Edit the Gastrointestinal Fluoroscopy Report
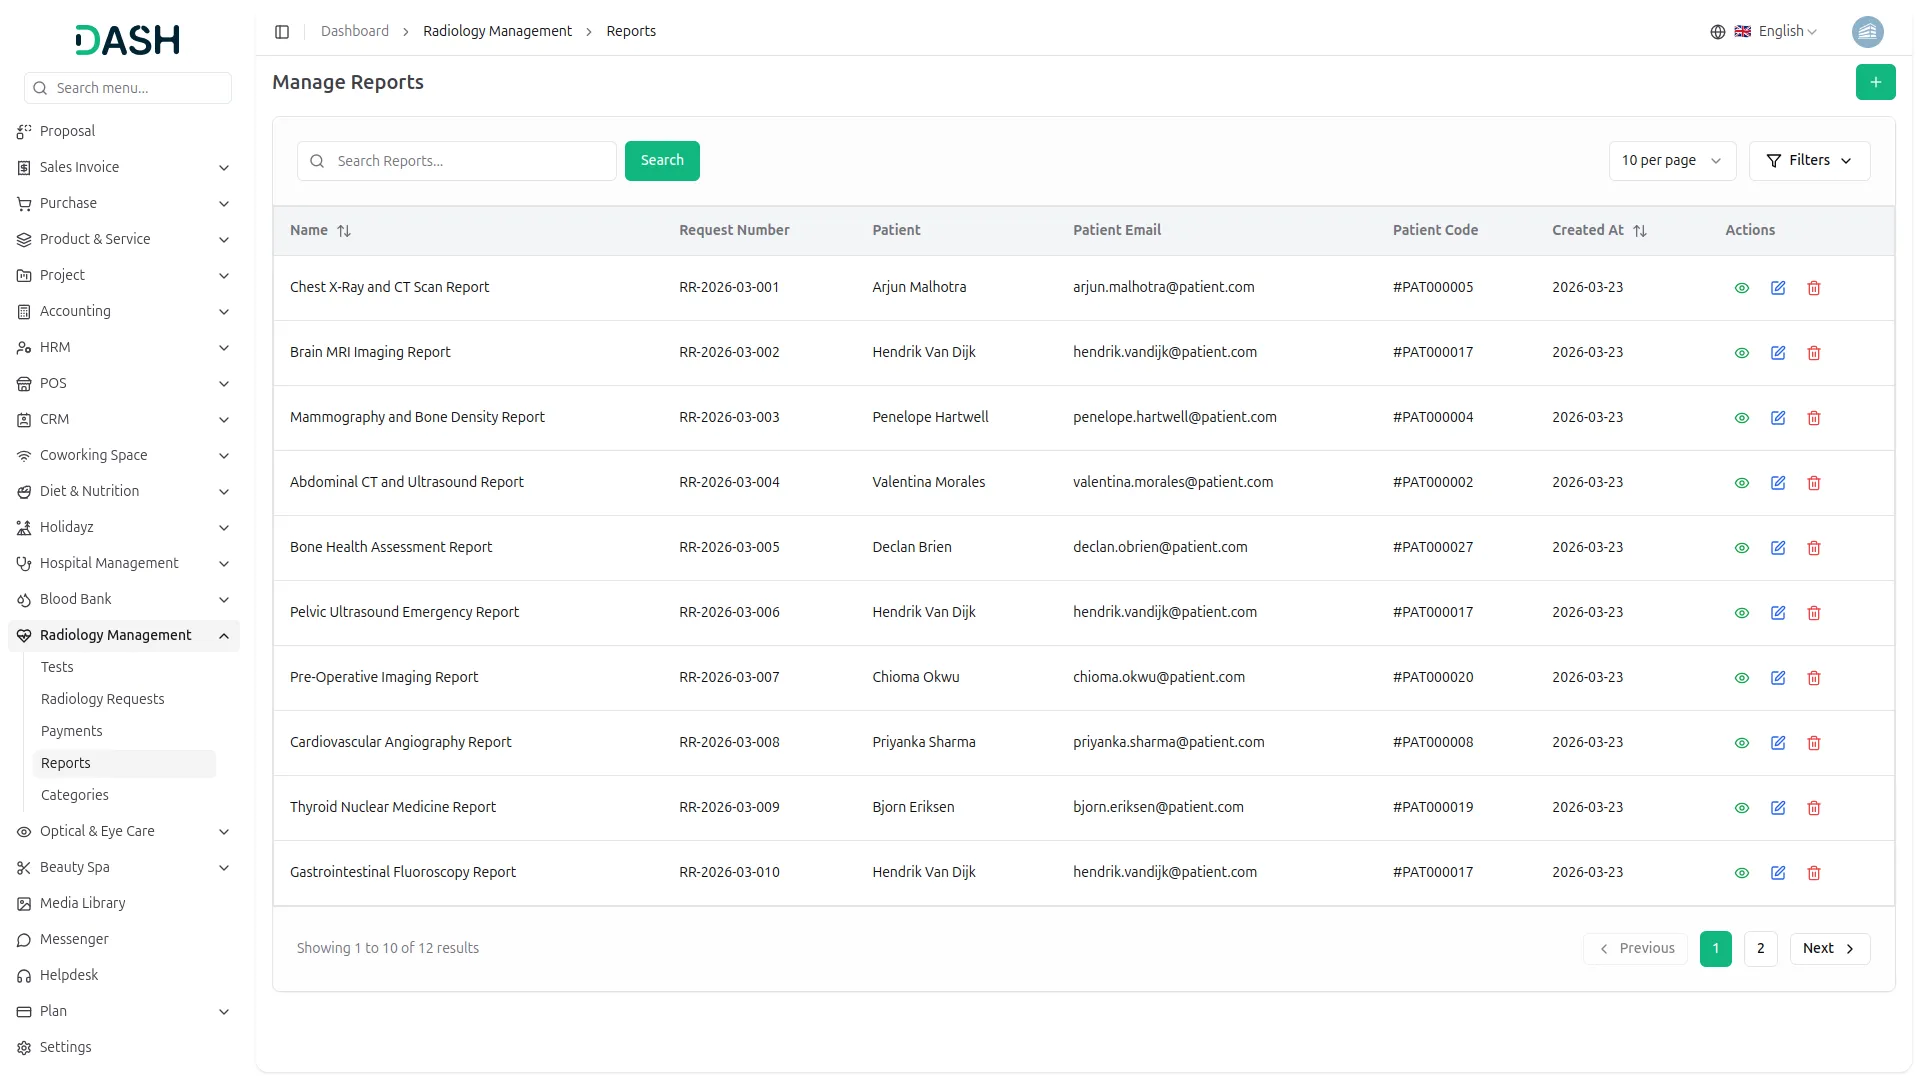Viewport: 1920px width, 1080px height. pos(1777,873)
